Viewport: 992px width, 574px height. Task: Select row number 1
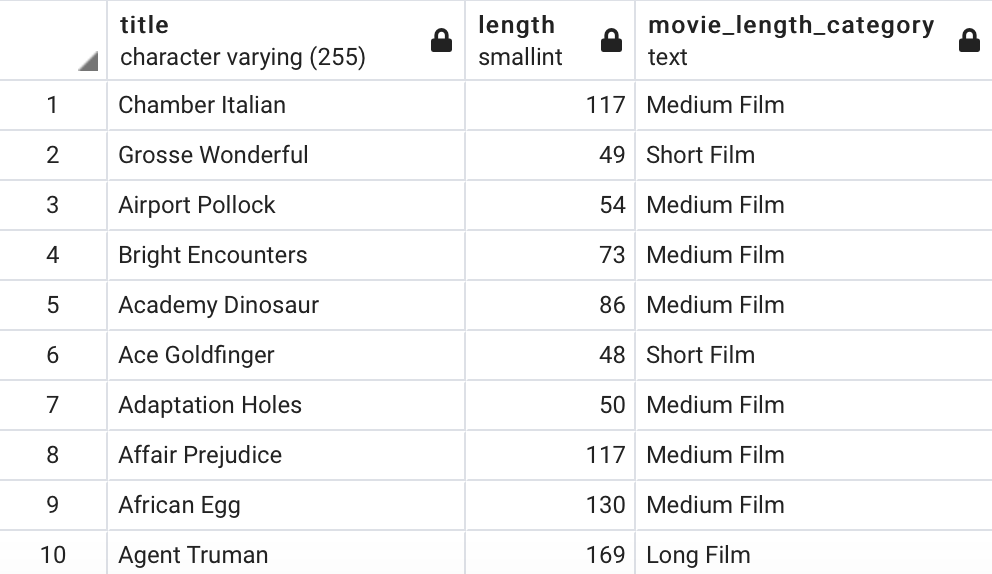point(53,105)
